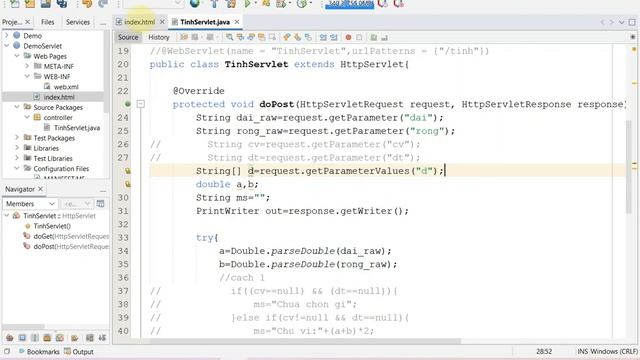Click editor horizontal scrollbar
The height and width of the screenshot is (360, 640).
click(305, 341)
